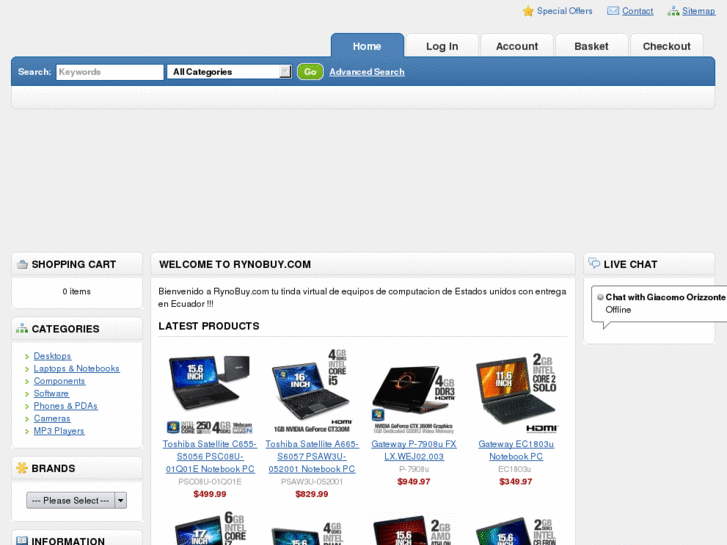Click the $829.99 price text
Viewport: 727px width, 545px height.
click(312, 494)
